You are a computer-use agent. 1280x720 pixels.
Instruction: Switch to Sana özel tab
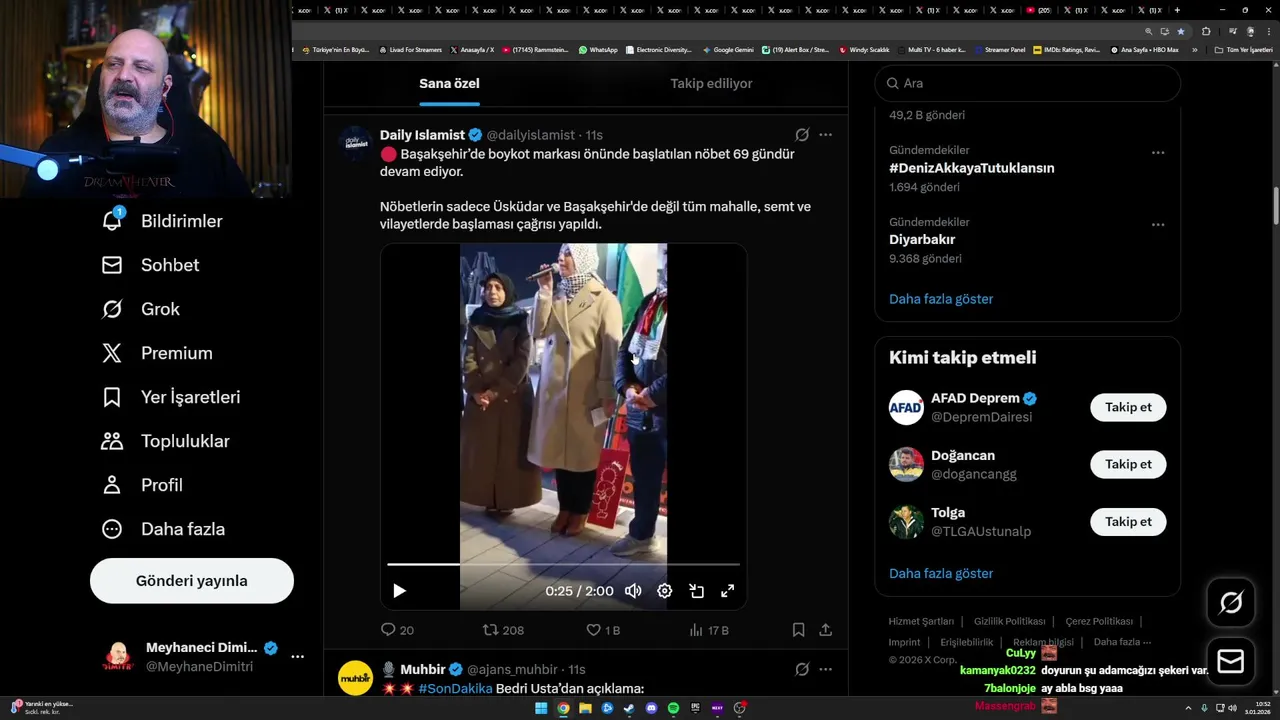(449, 84)
